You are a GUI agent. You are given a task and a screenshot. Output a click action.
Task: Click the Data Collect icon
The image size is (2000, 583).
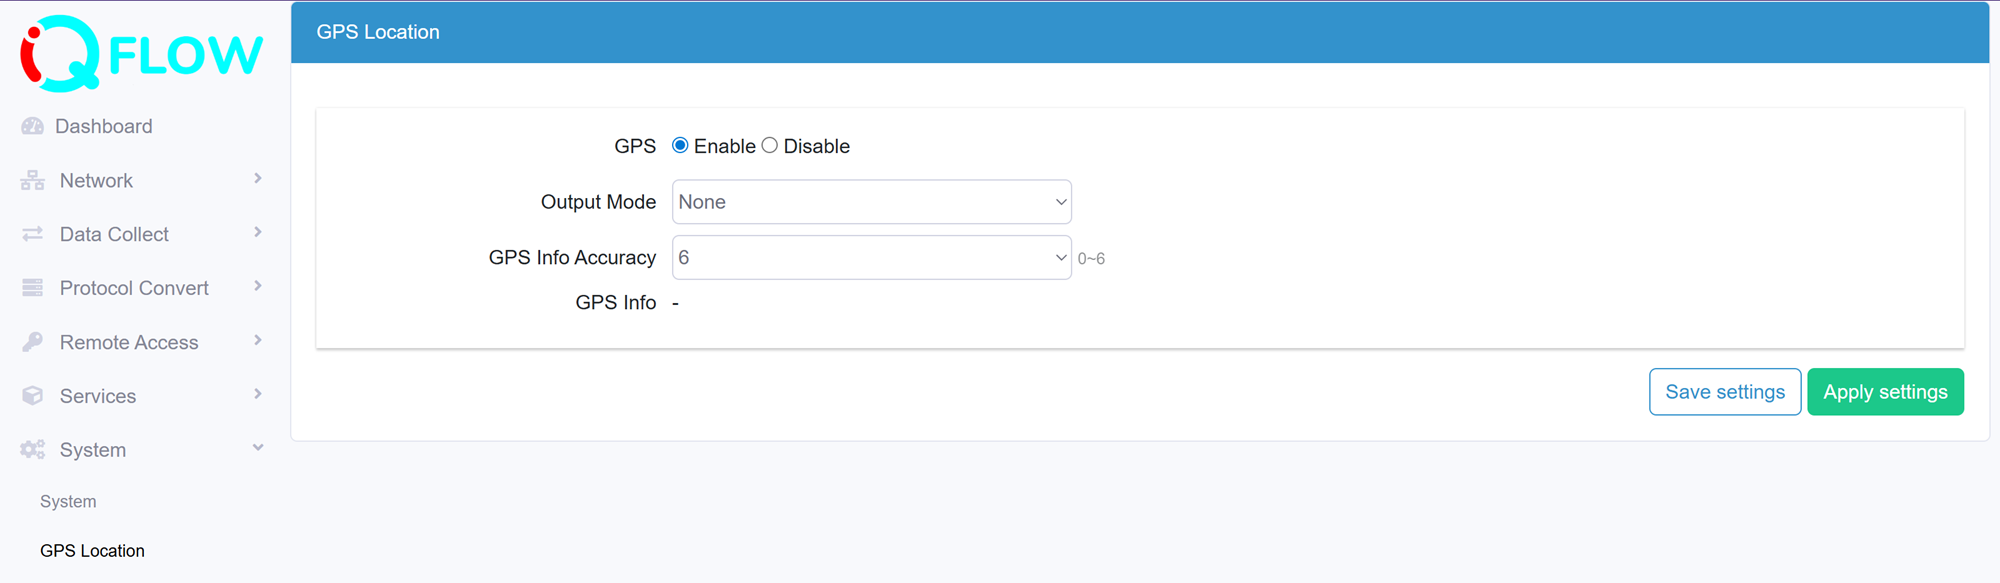click(31, 233)
